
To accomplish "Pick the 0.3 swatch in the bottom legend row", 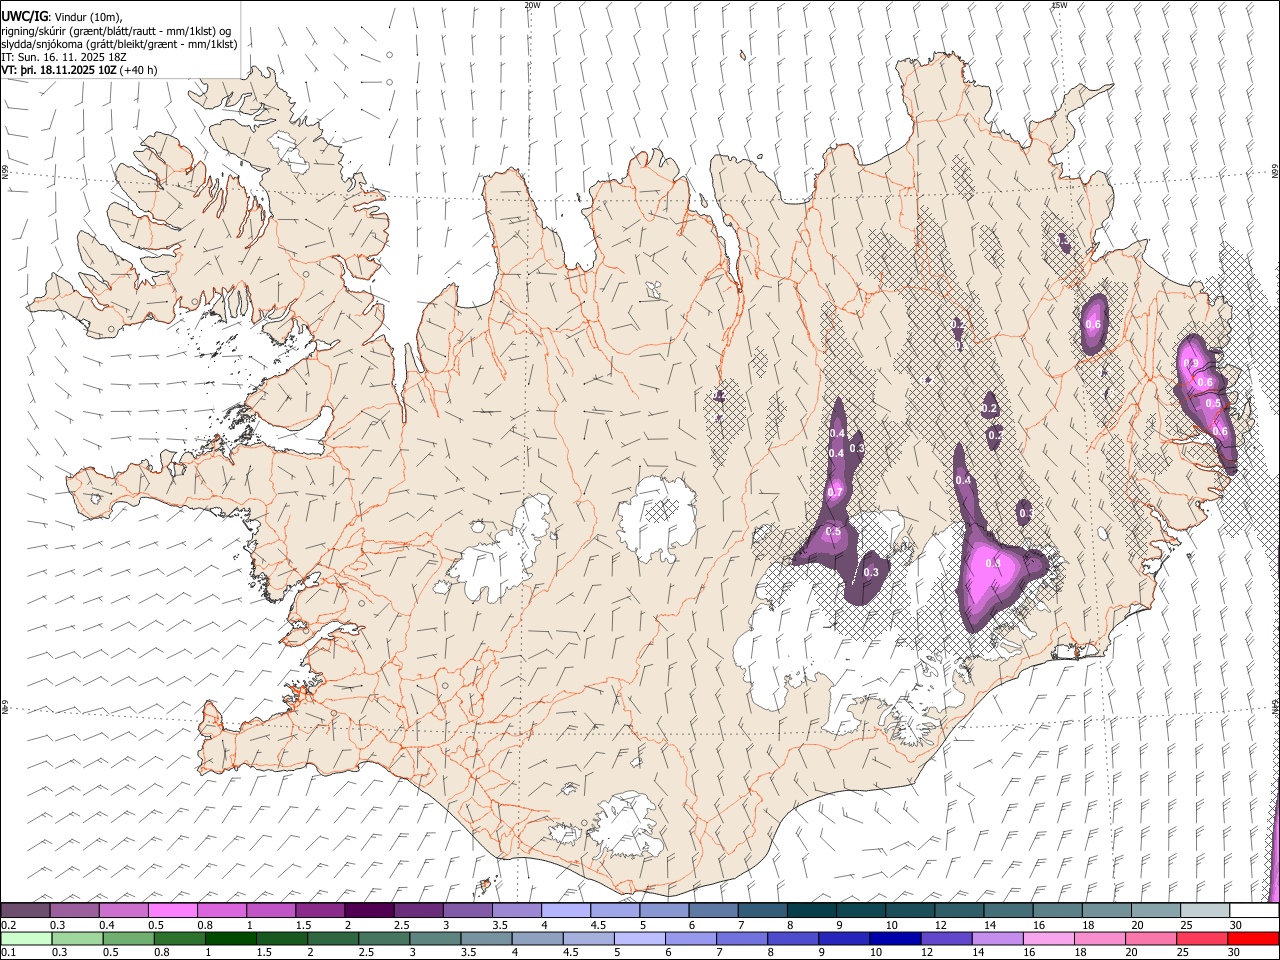I will click(x=77, y=938).
